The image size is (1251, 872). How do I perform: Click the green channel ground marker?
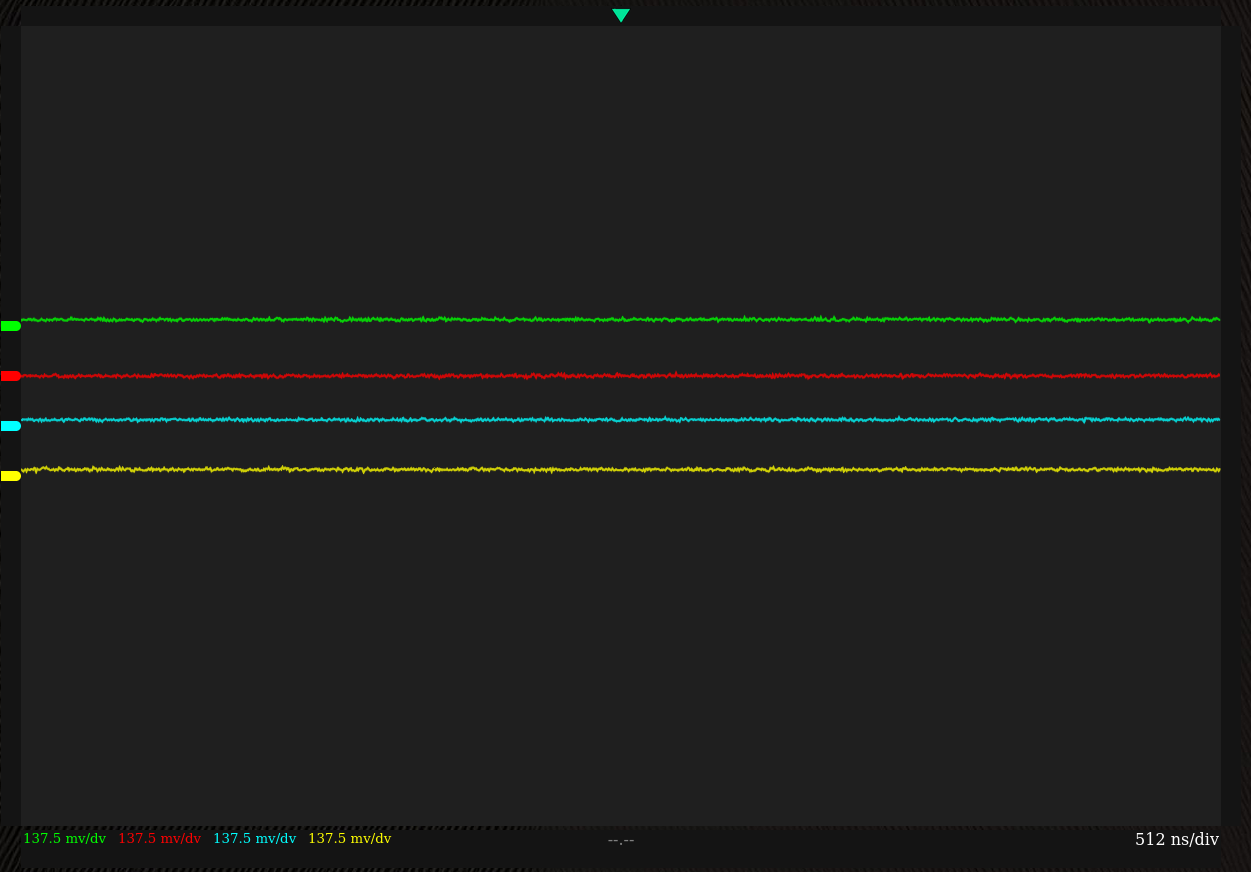11,326
